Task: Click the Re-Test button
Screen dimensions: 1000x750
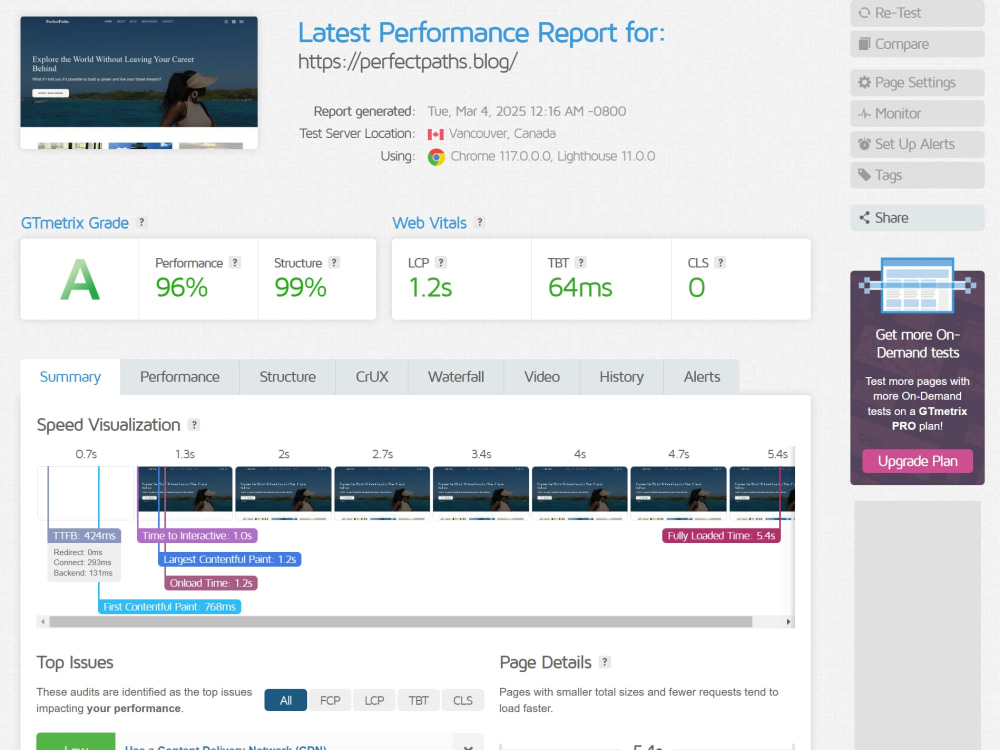Action: click(917, 13)
